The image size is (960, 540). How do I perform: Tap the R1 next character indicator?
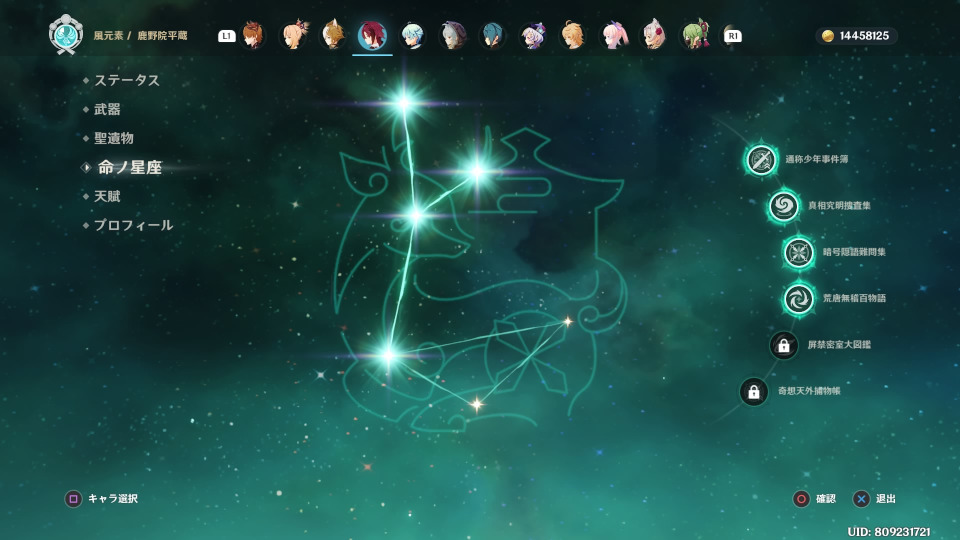coord(733,36)
